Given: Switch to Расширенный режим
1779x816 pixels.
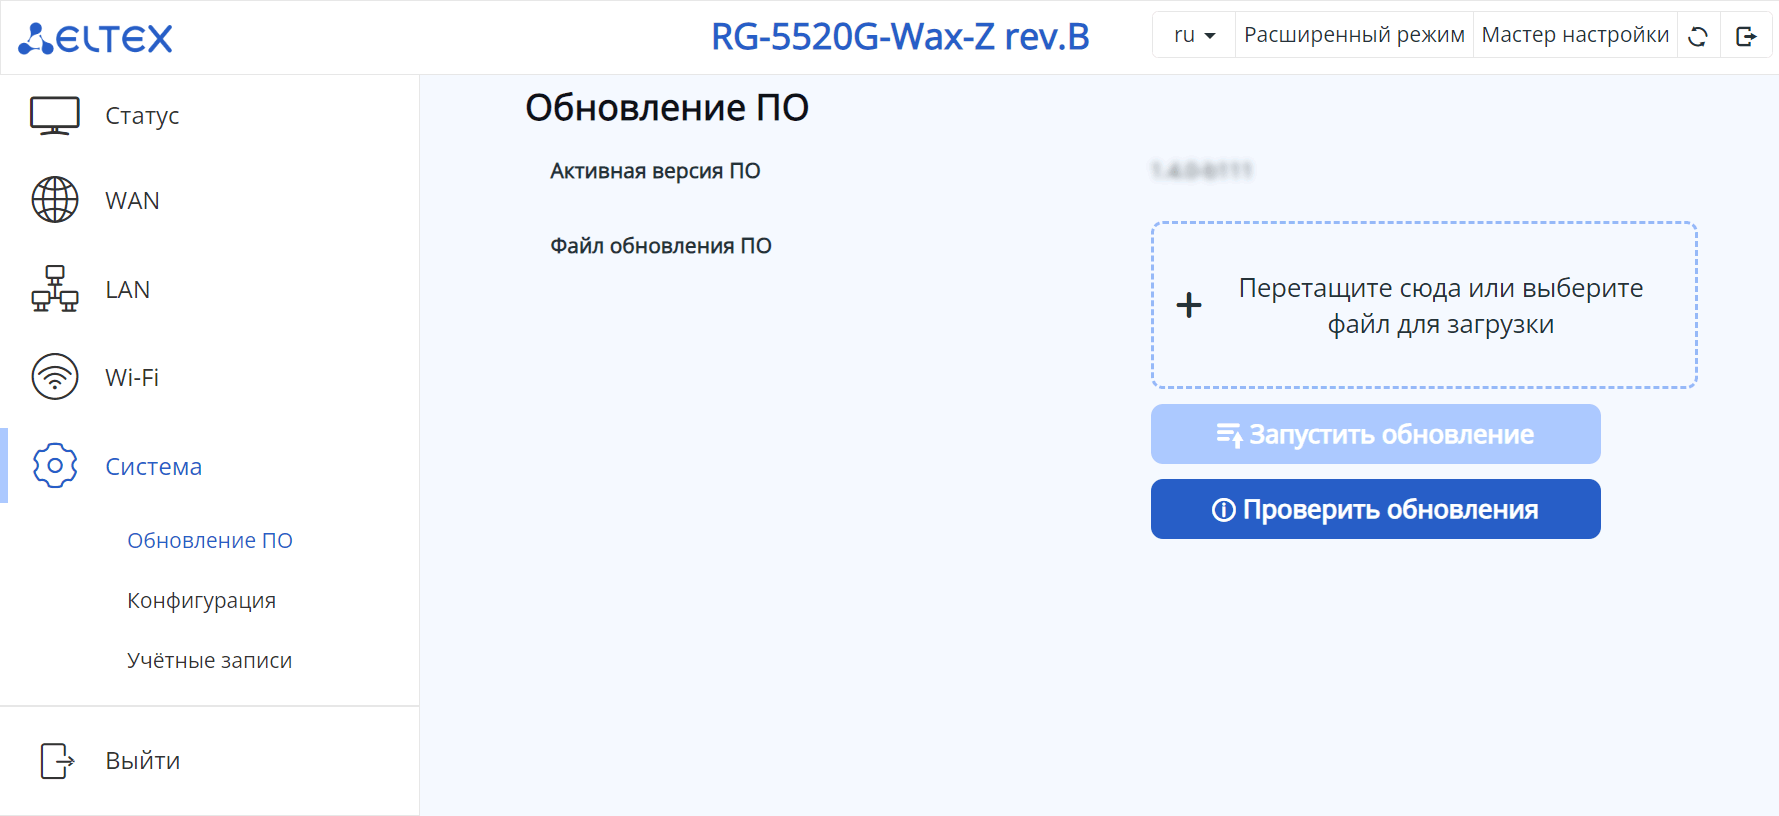Looking at the screenshot, I should coord(1354,35).
